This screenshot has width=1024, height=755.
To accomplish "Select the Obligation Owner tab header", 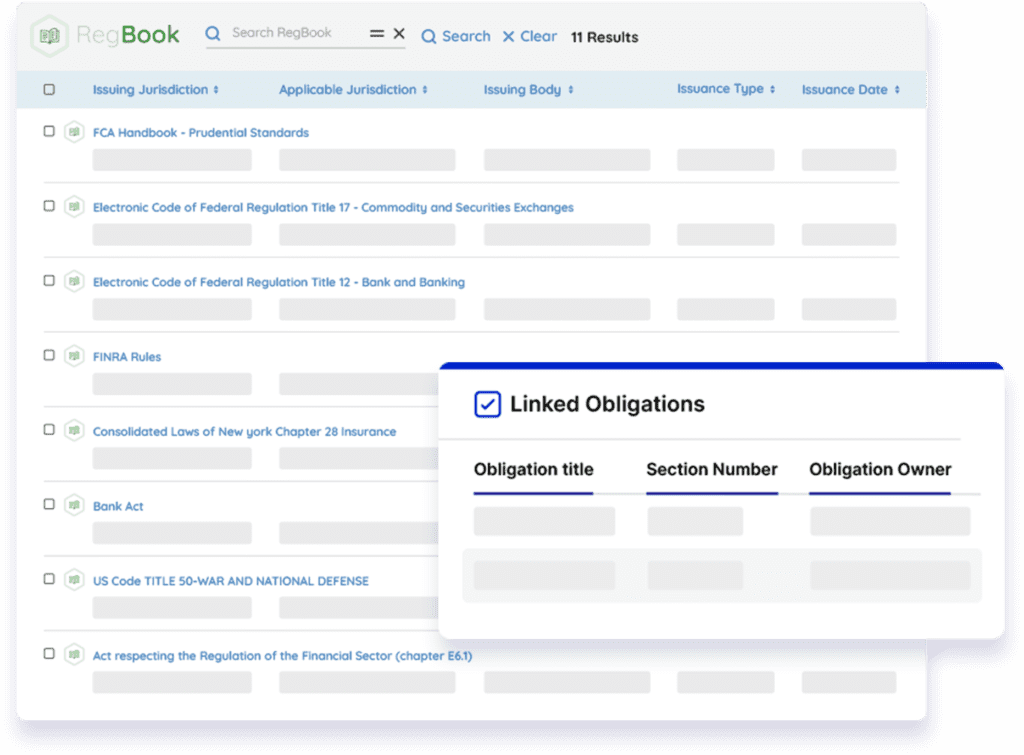I will (880, 470).
